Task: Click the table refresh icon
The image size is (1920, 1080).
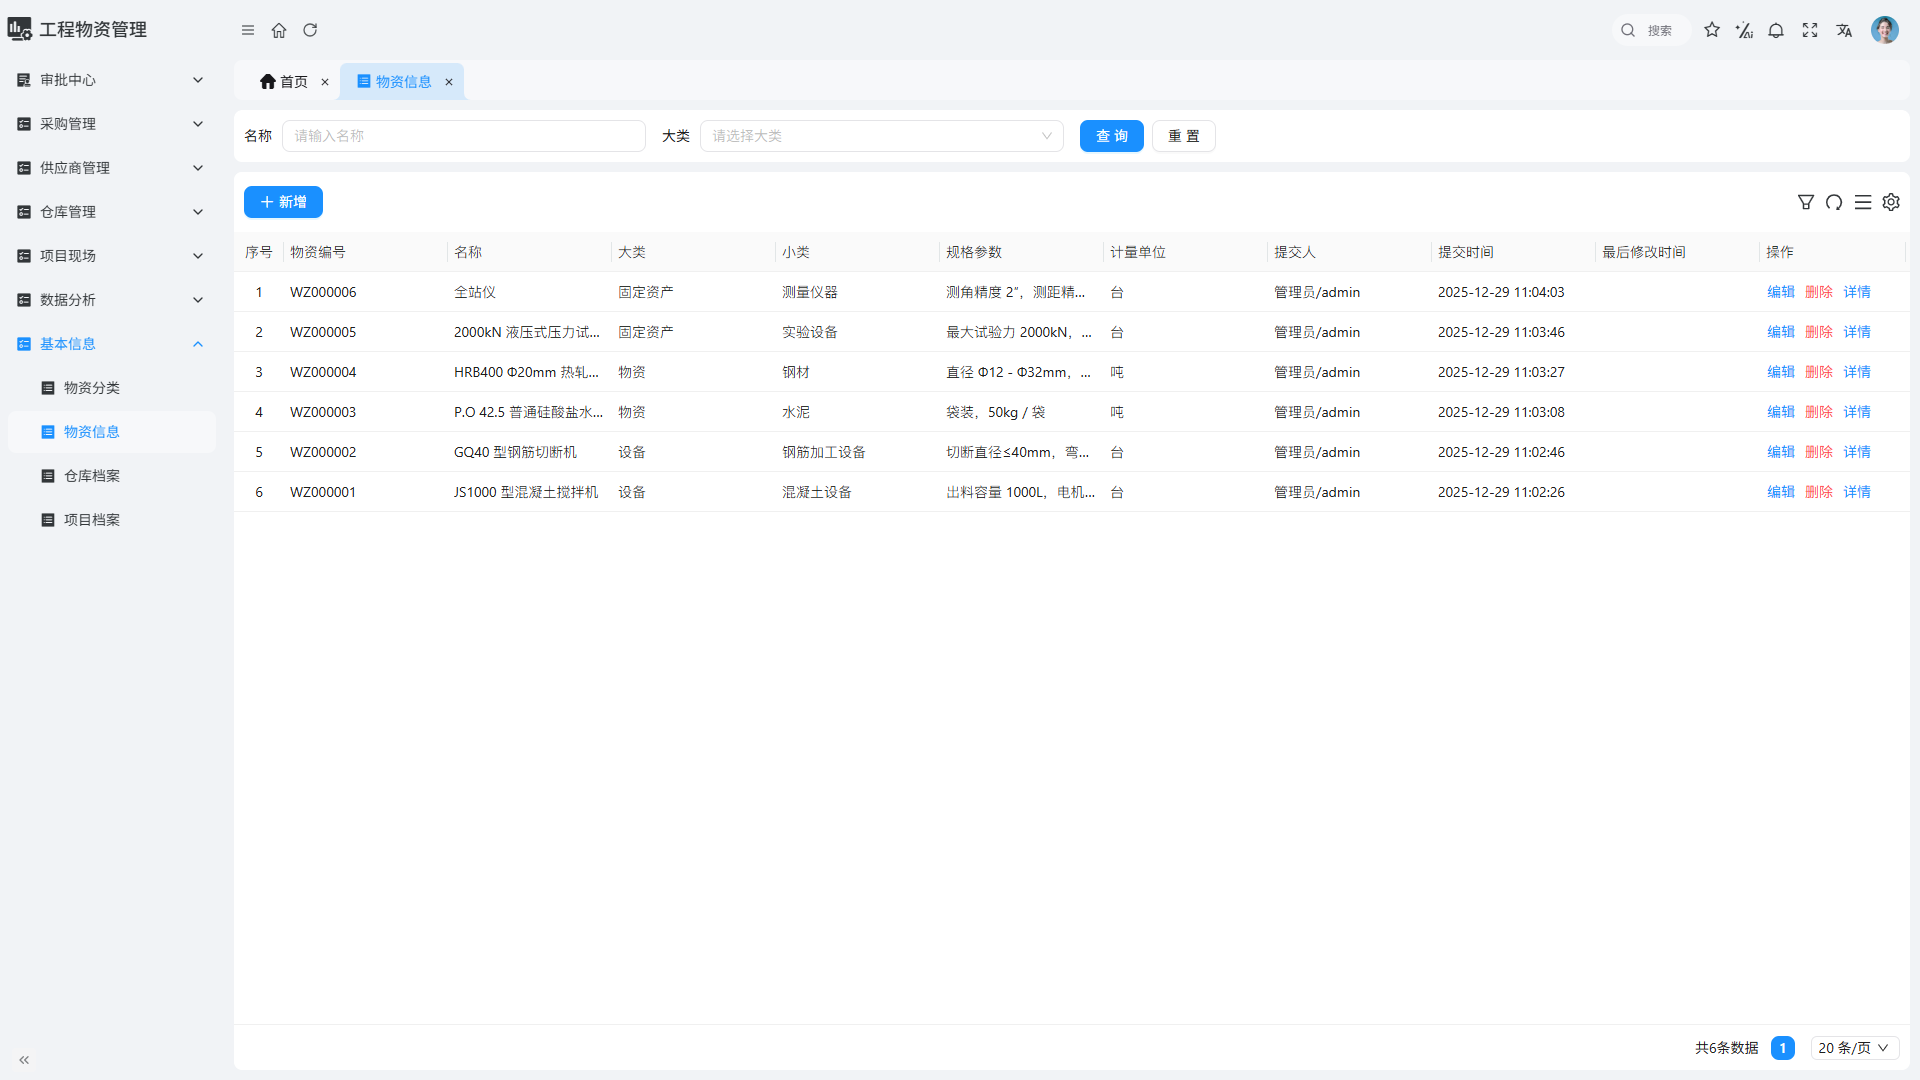Action: click(x=1834, y=202)
